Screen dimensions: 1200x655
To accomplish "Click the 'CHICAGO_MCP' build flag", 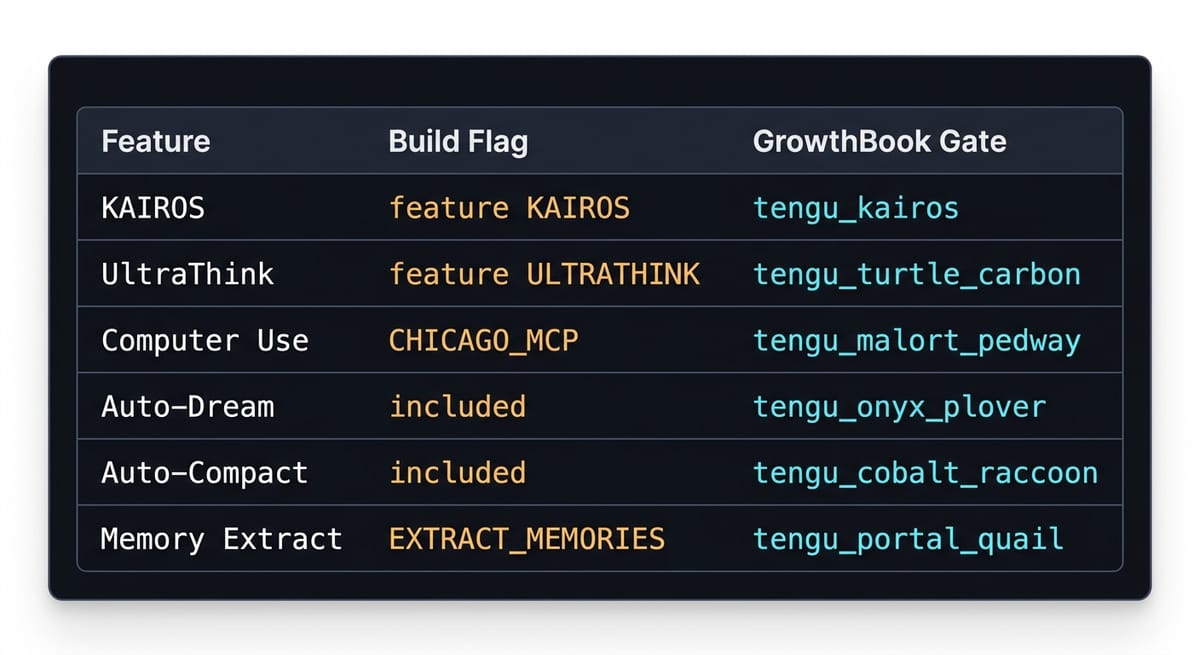I will tap(484, 341).
